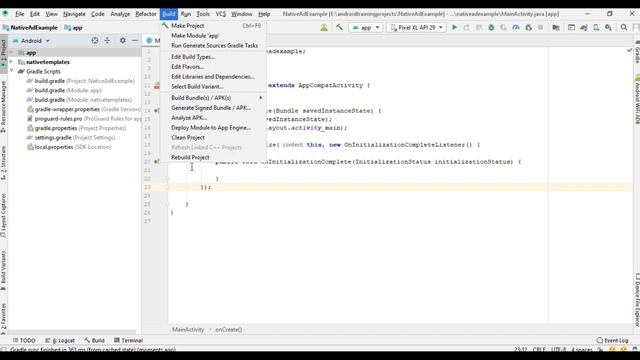Click the Make Project hammer icon in toolbar
Image resolution: width=640 pixels, height=360 pixels.
339,27
